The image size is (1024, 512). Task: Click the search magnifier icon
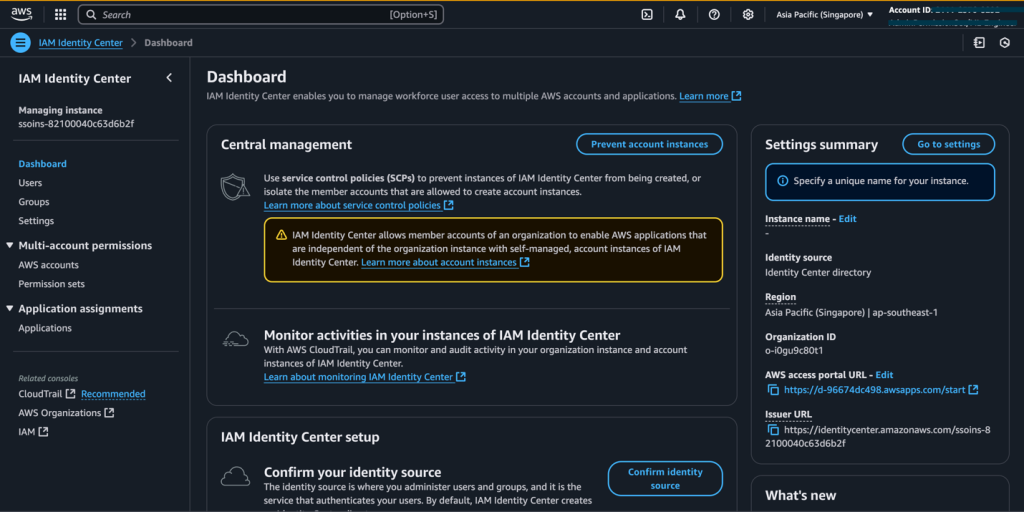(x=91, y=14)
